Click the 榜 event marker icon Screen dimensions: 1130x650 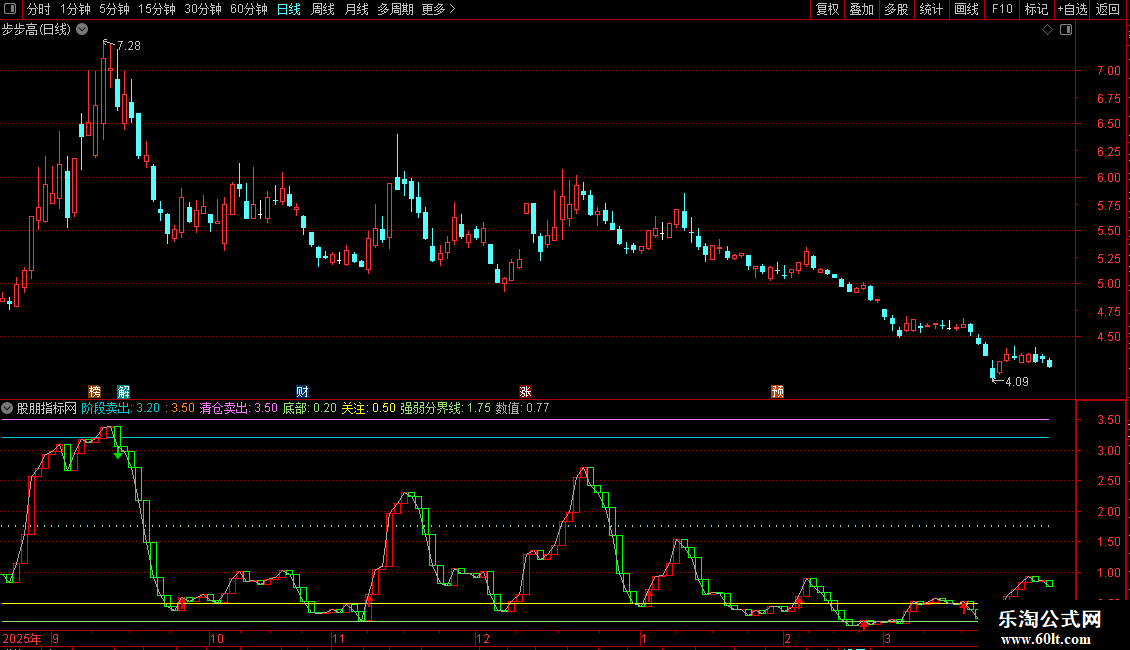coord(95,391)
